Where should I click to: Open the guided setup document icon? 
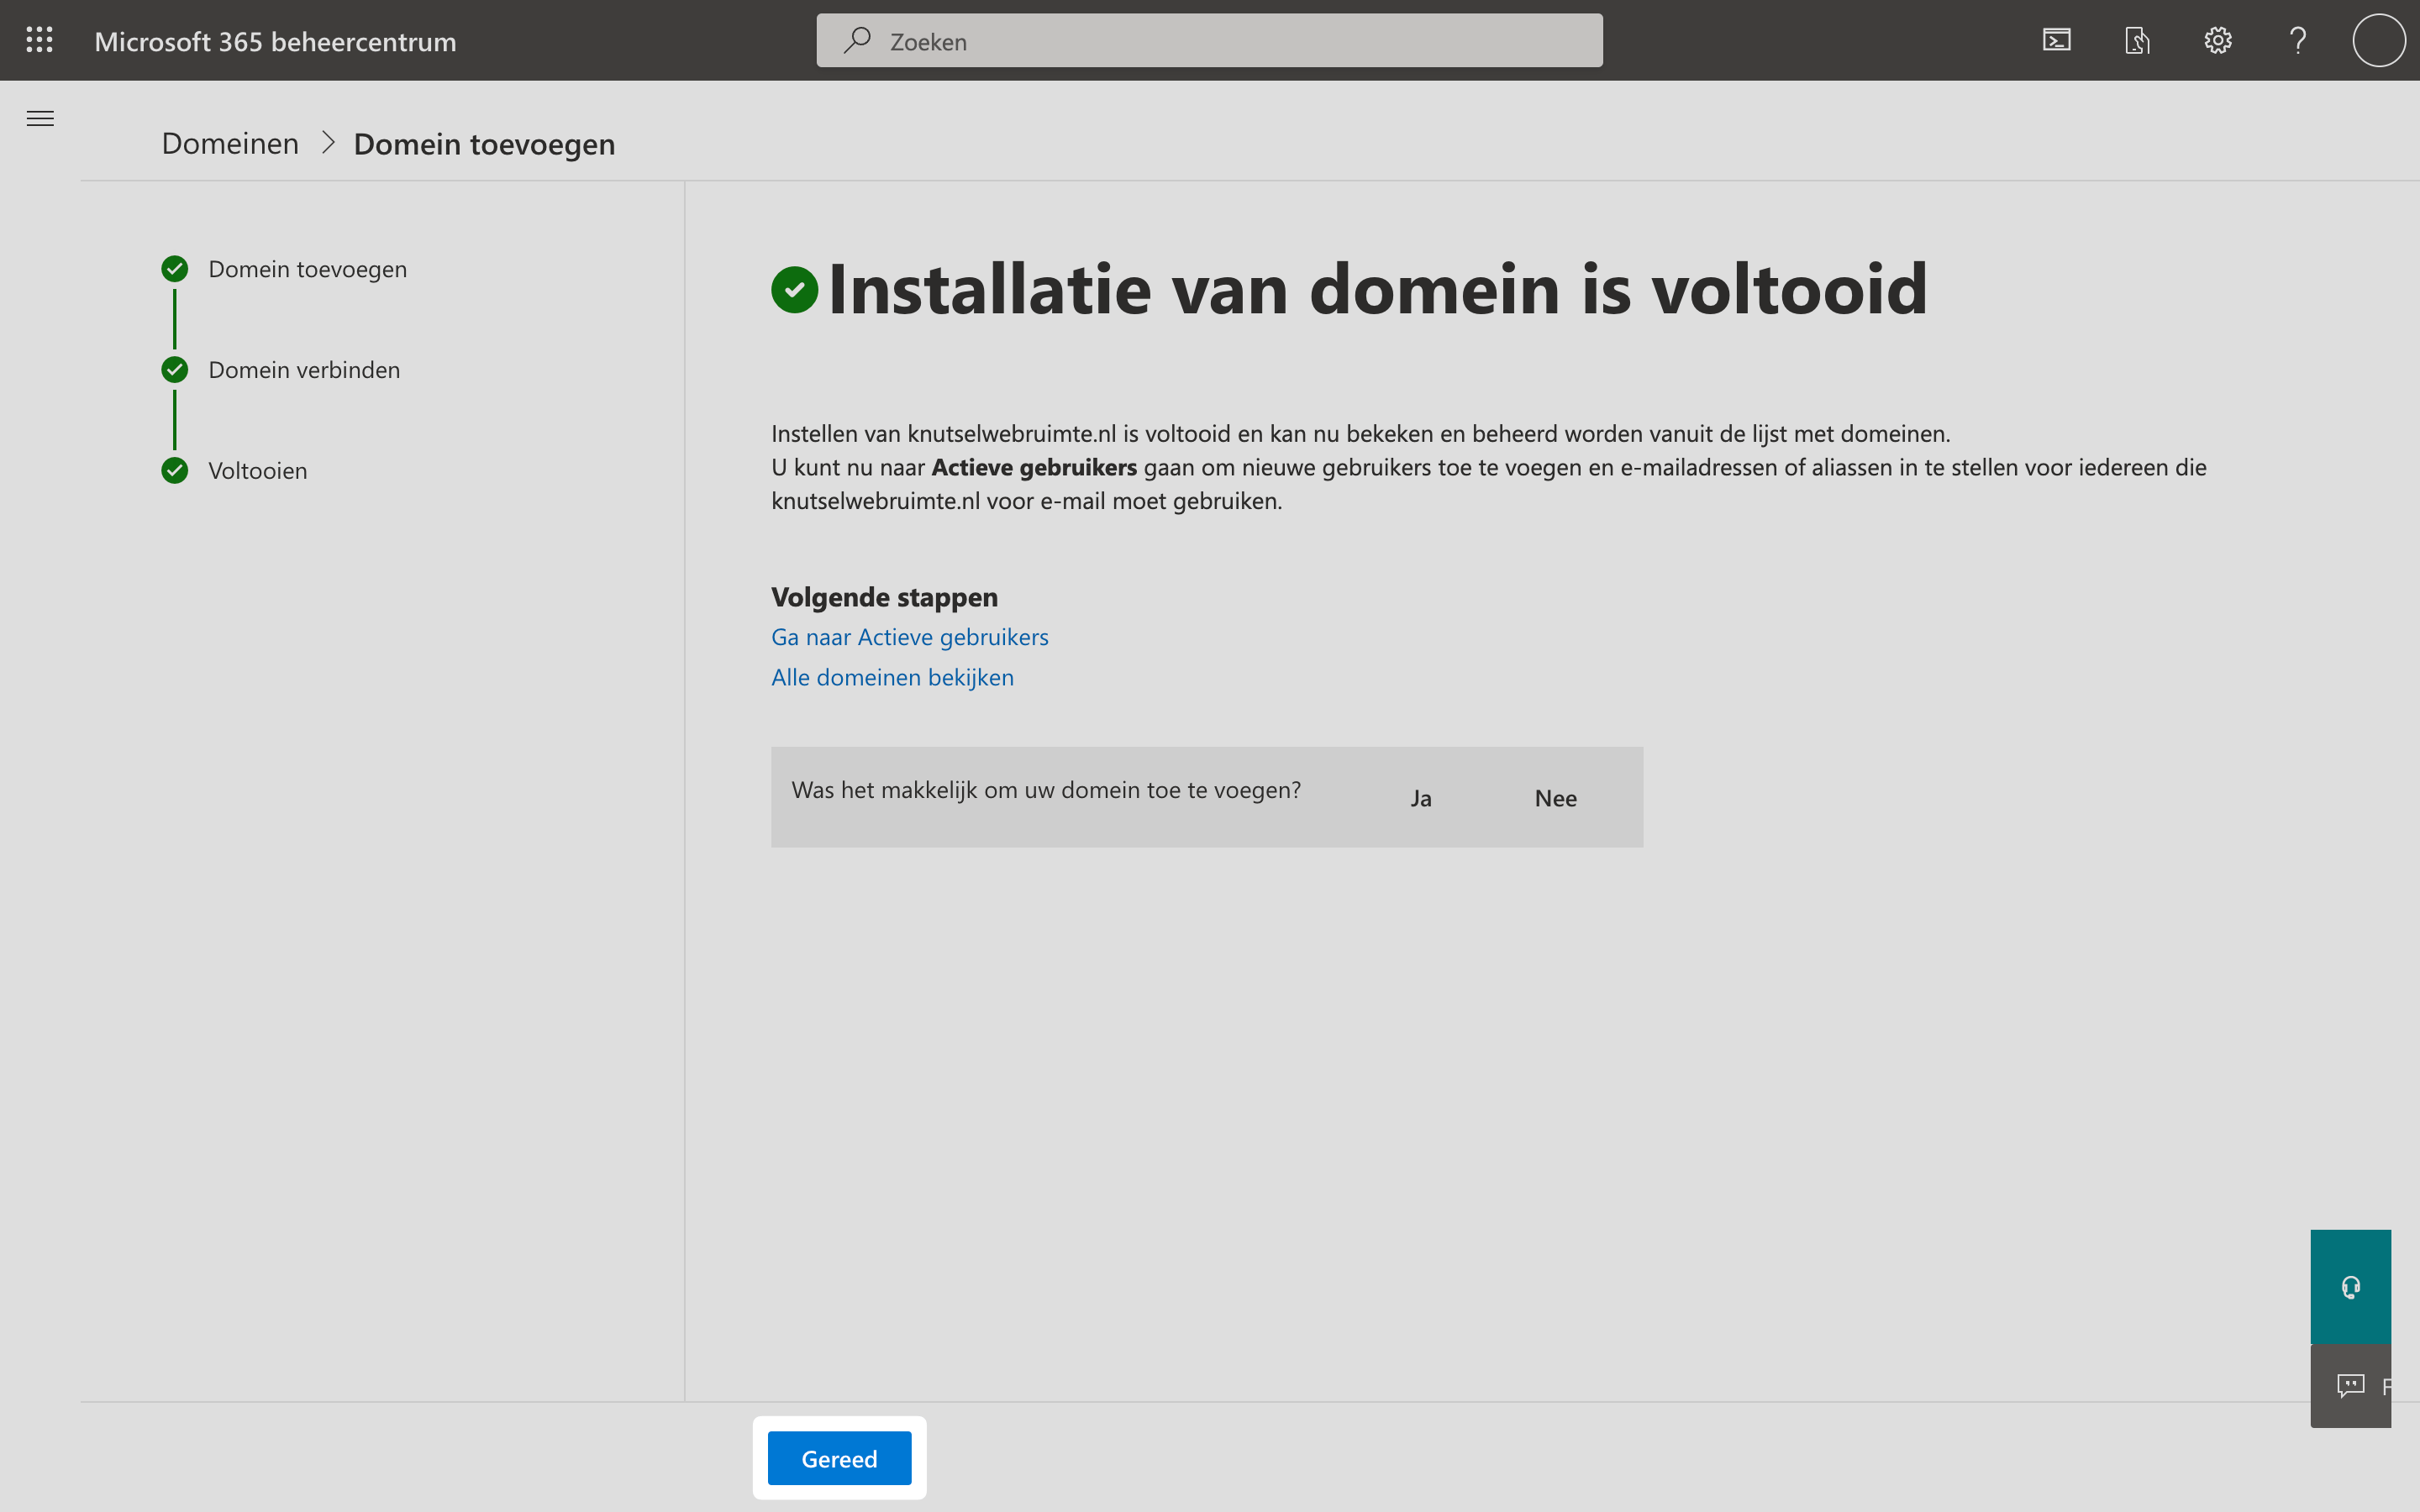tap(2137, 40)
